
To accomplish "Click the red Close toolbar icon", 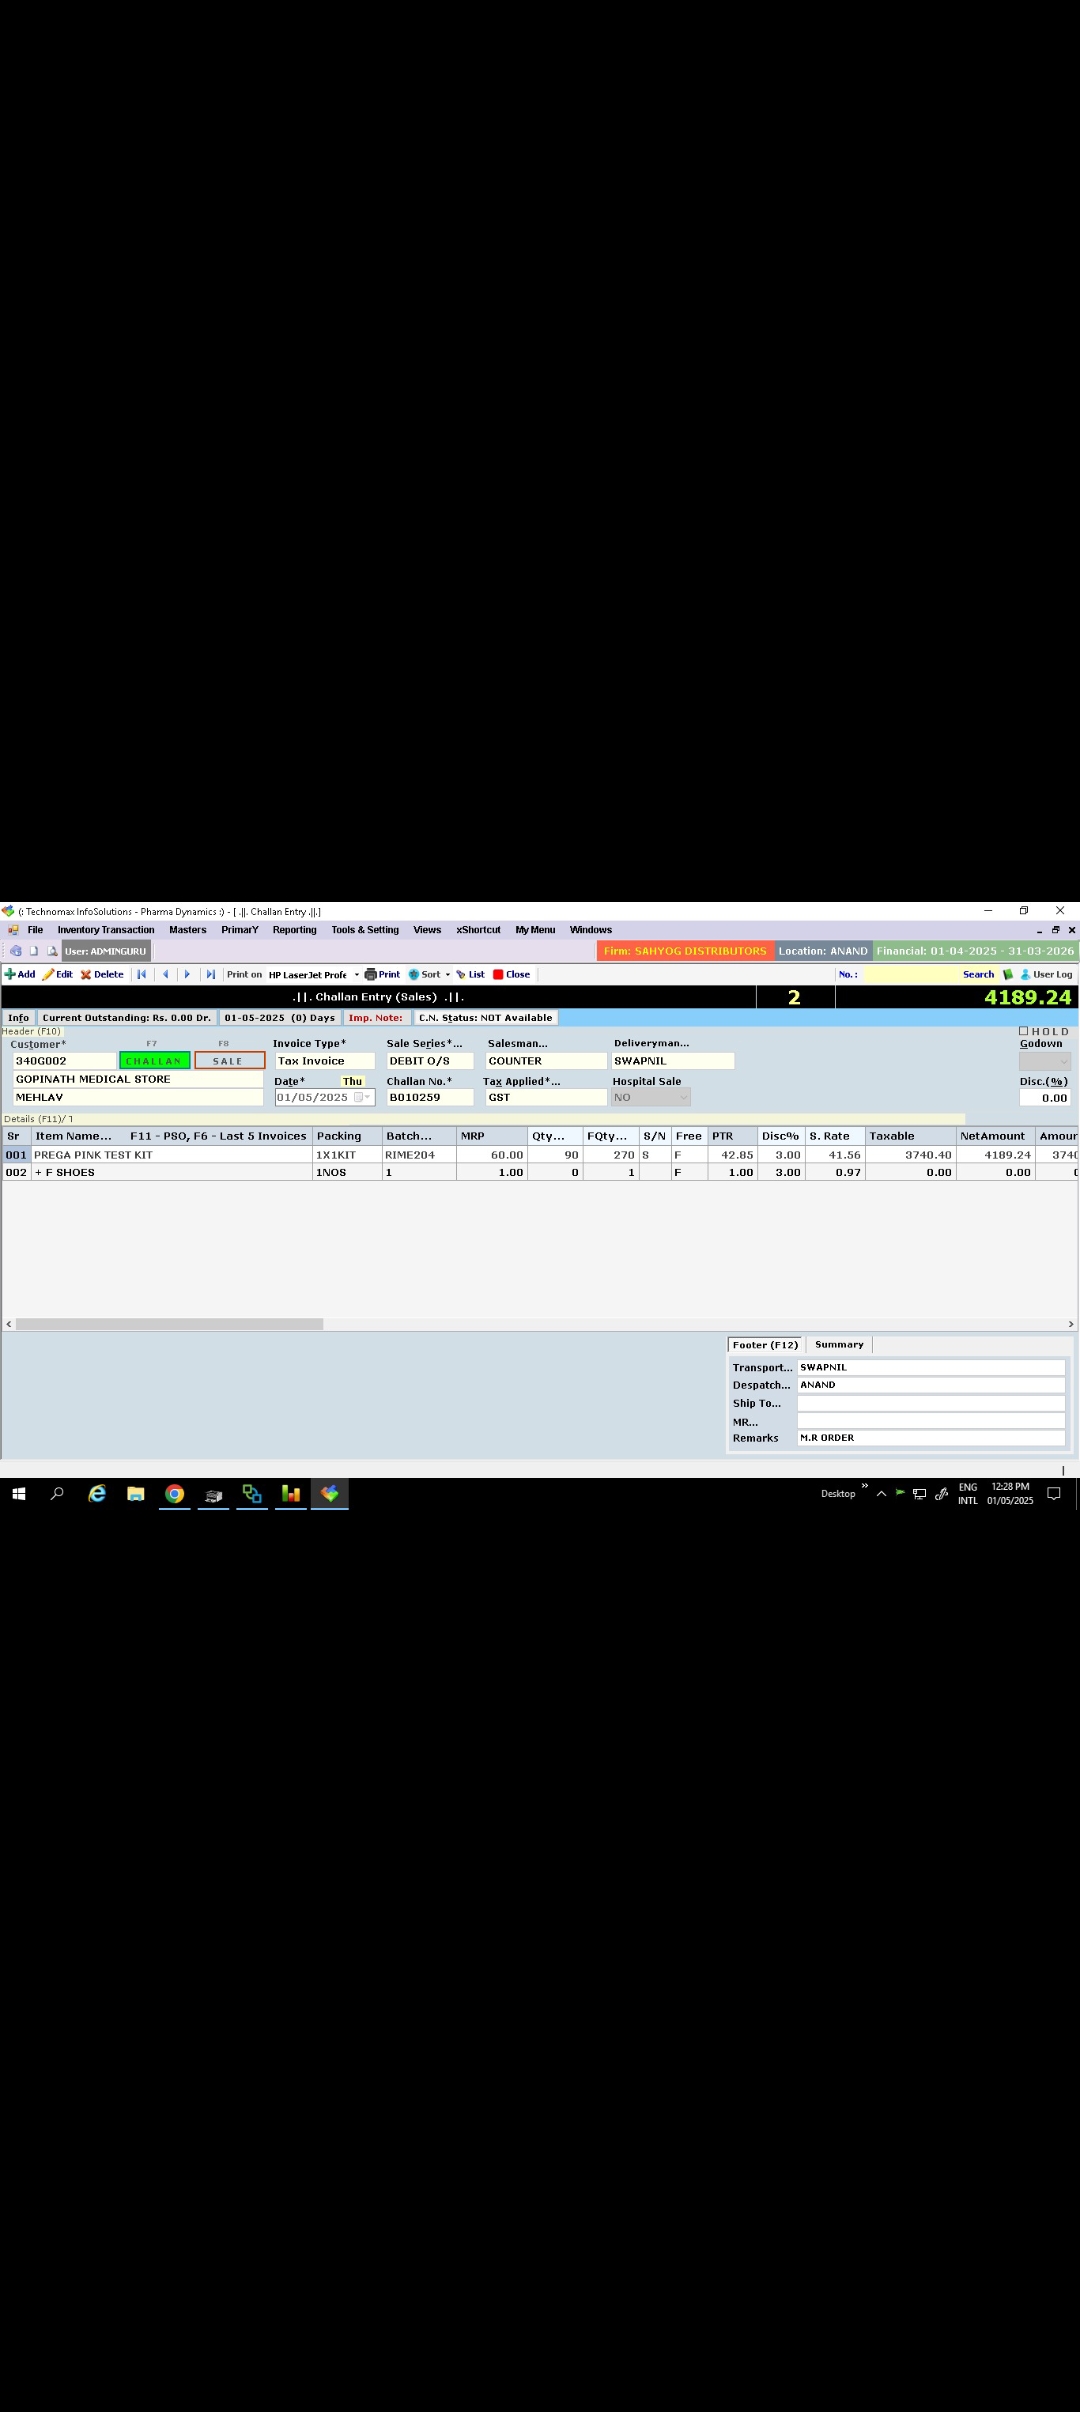I will 498,974.
